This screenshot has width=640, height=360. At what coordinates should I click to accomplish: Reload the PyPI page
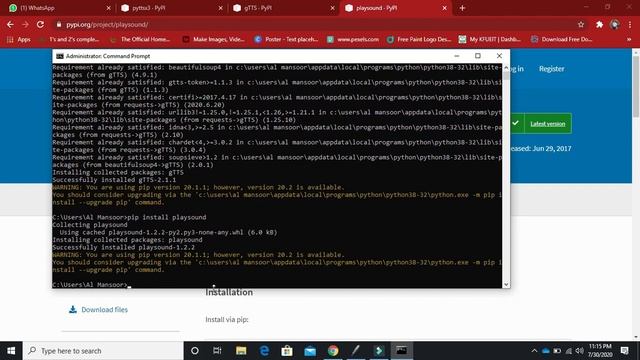[40, 24]
